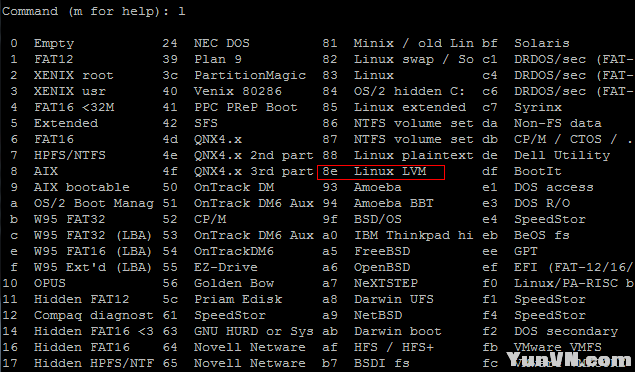
Task: Click 'IBM Thinkpad hi' entry
Action: click(x=413, y=235)
